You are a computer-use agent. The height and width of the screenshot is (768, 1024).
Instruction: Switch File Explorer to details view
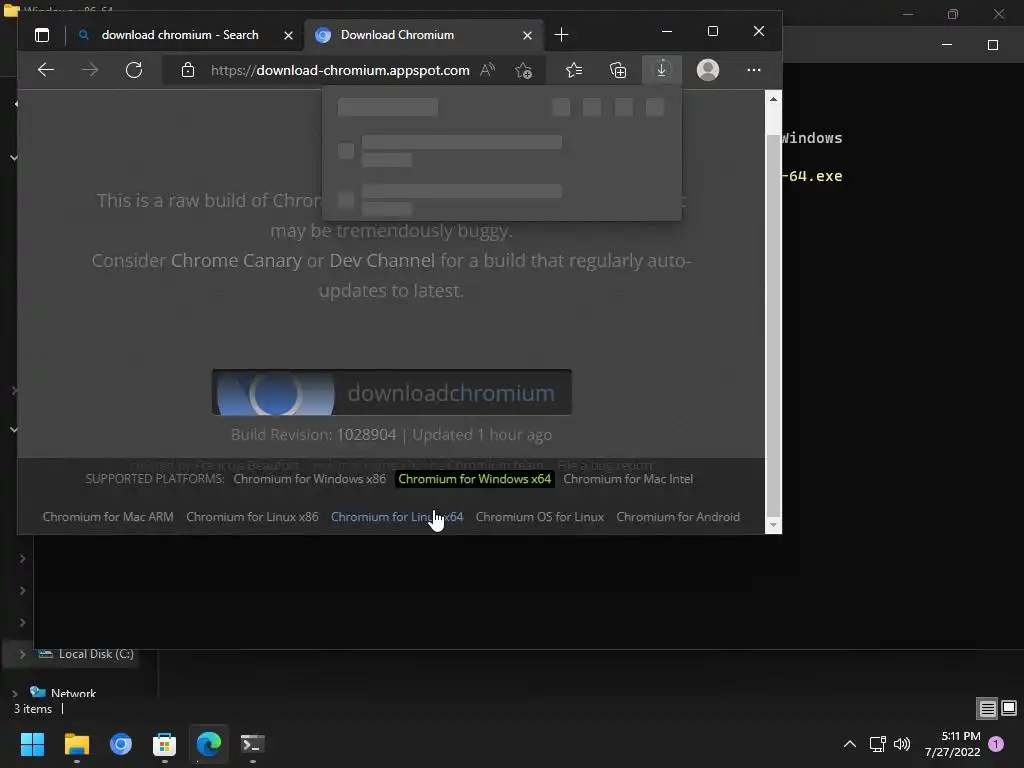[987, 708]
